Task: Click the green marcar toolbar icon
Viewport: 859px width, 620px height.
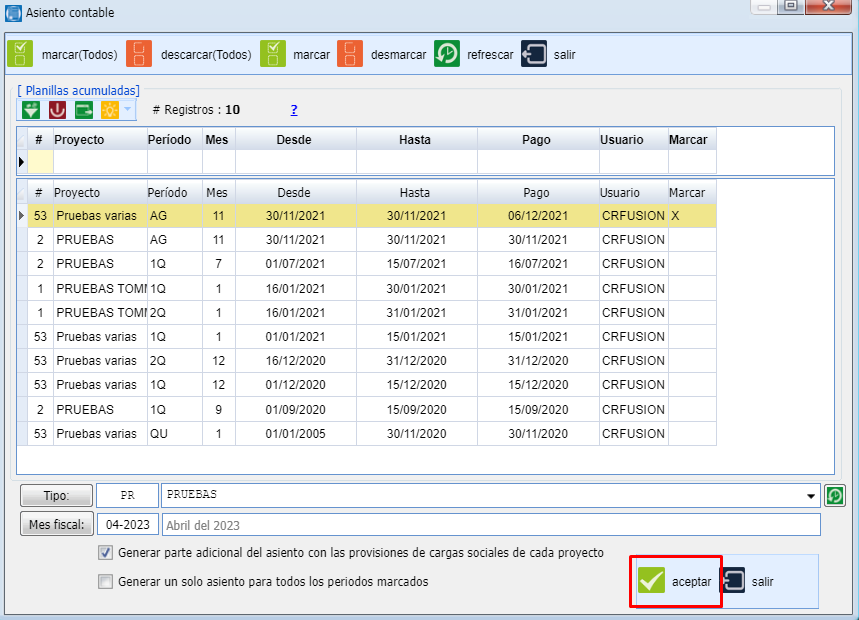Action: [x=273, y=54]
